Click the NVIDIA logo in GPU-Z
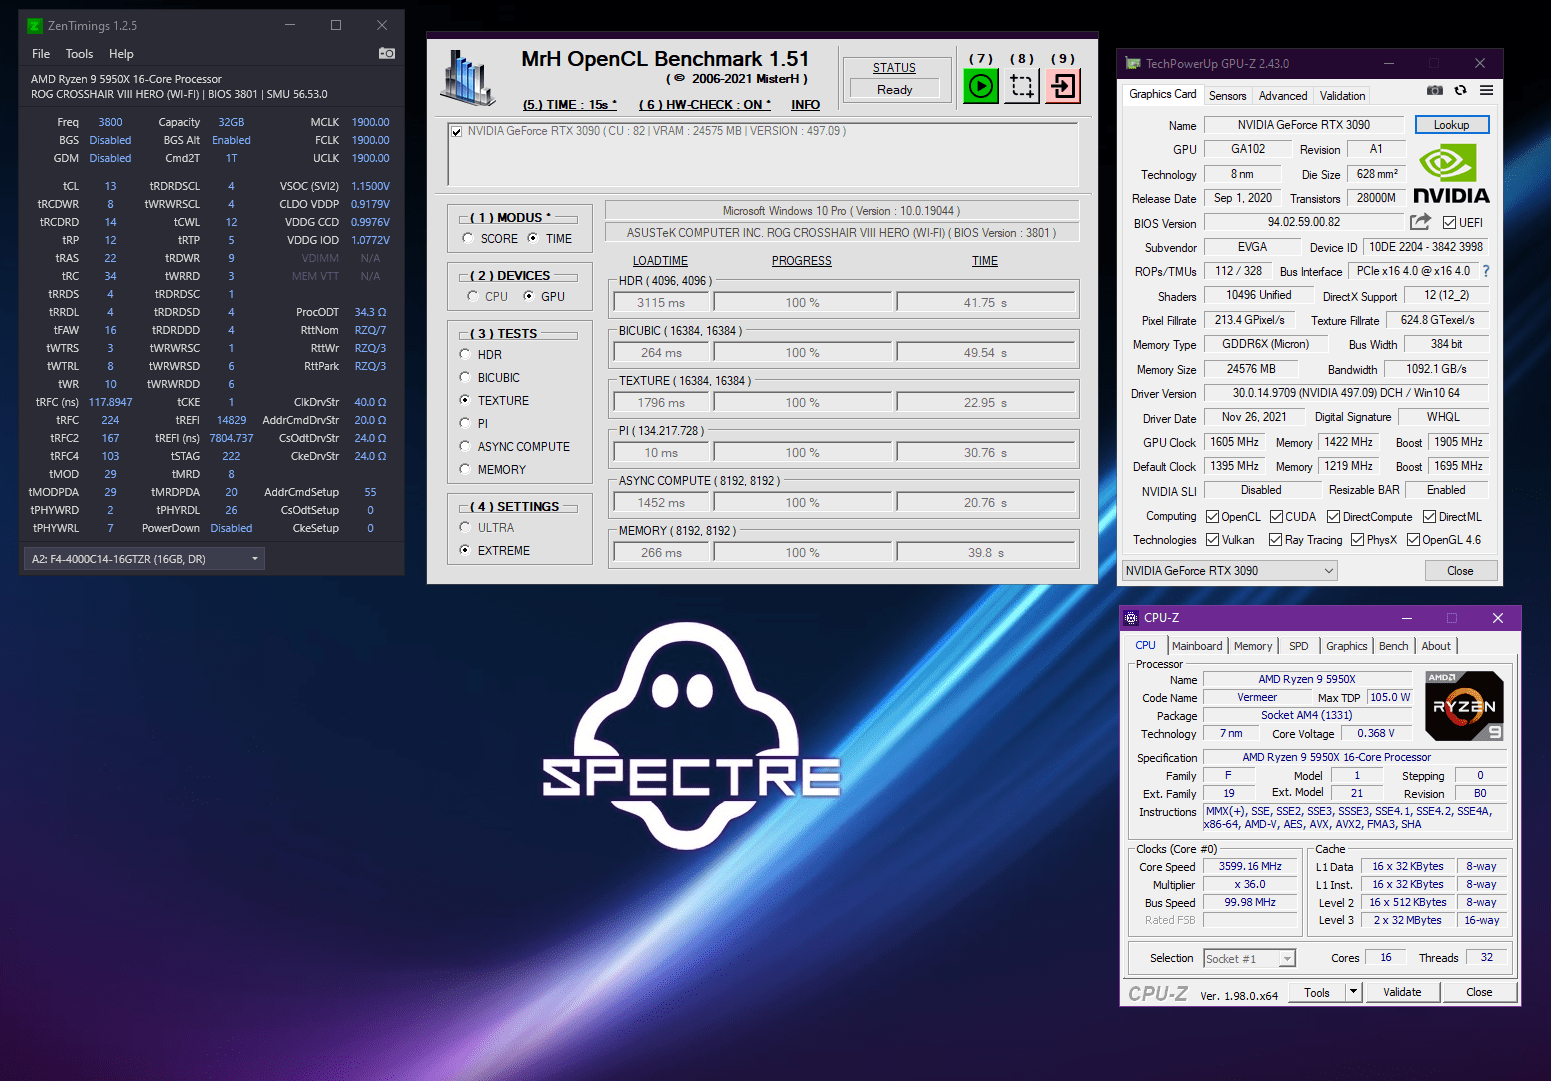 (x=1451, y=174)
